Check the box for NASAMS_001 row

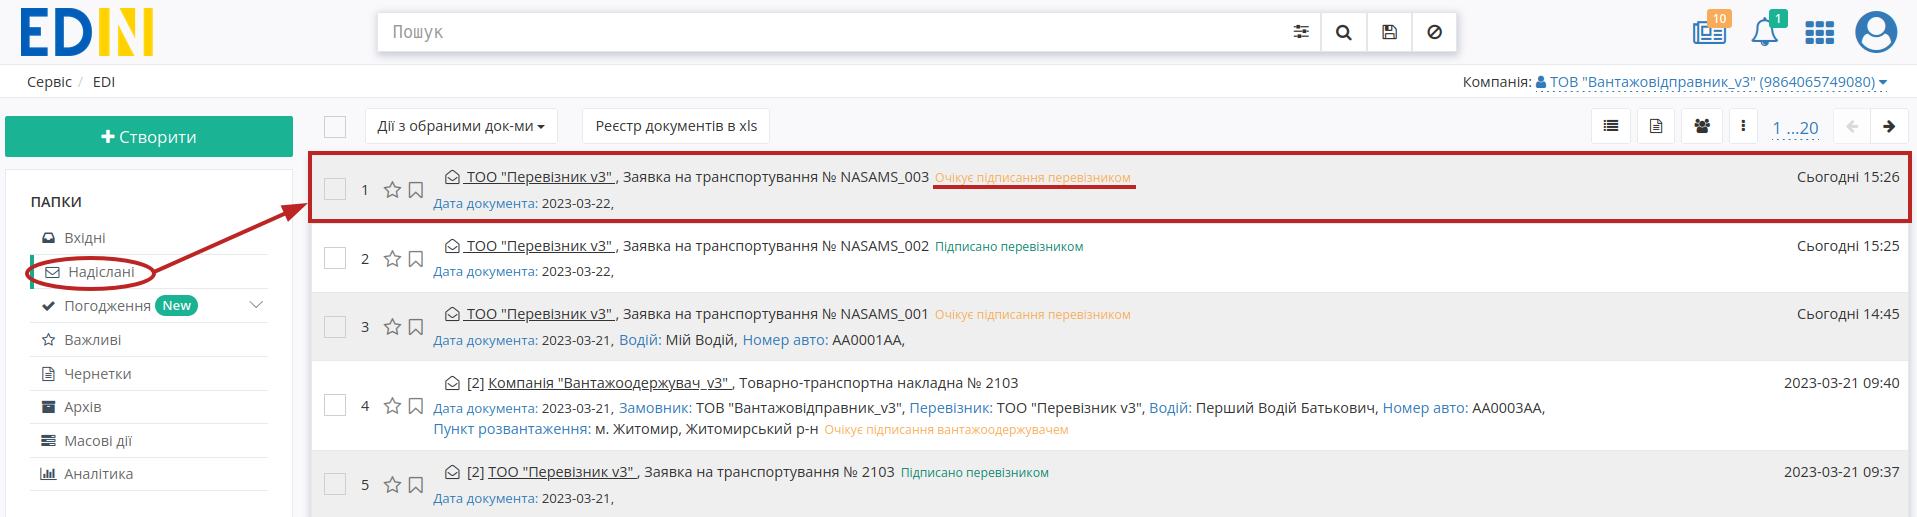click(x=335, y=327)
